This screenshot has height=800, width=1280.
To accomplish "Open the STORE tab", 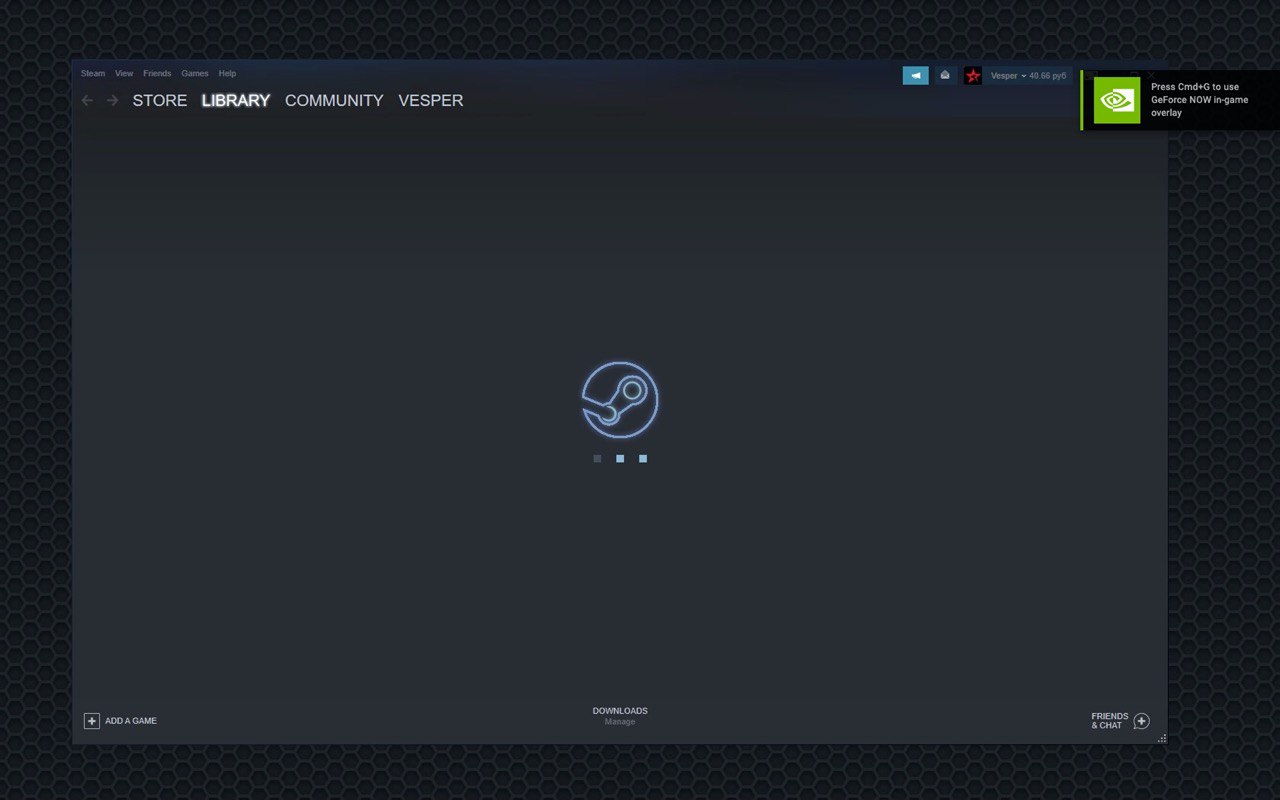I will [160, 100].
